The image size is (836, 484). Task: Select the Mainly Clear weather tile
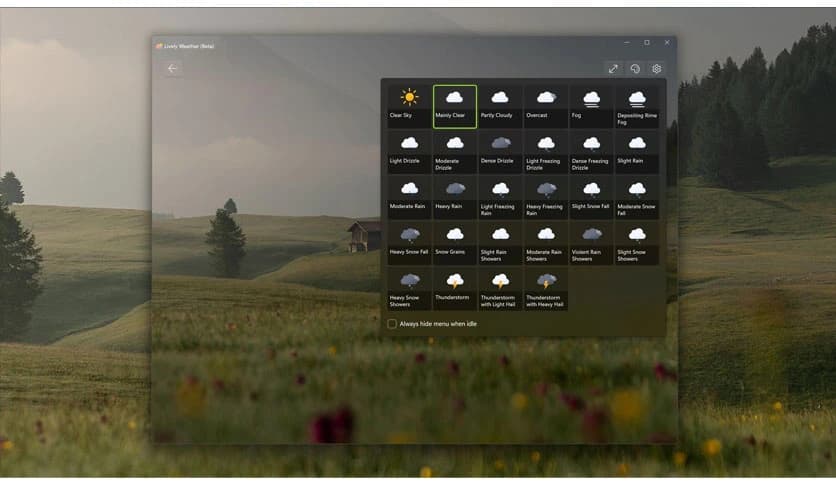coord(455,107)
